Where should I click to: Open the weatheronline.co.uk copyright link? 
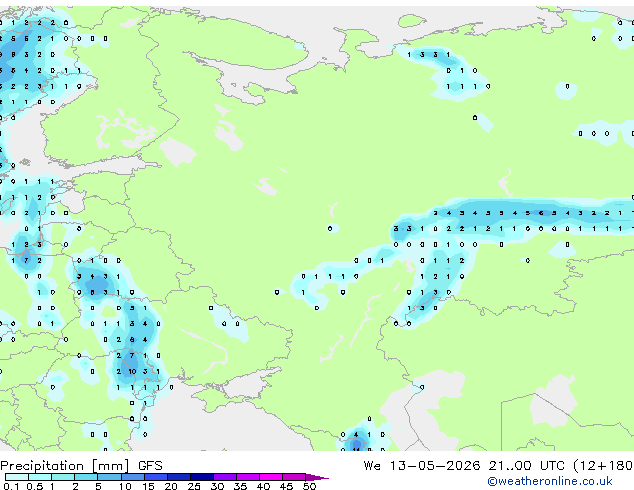point(550,481)
